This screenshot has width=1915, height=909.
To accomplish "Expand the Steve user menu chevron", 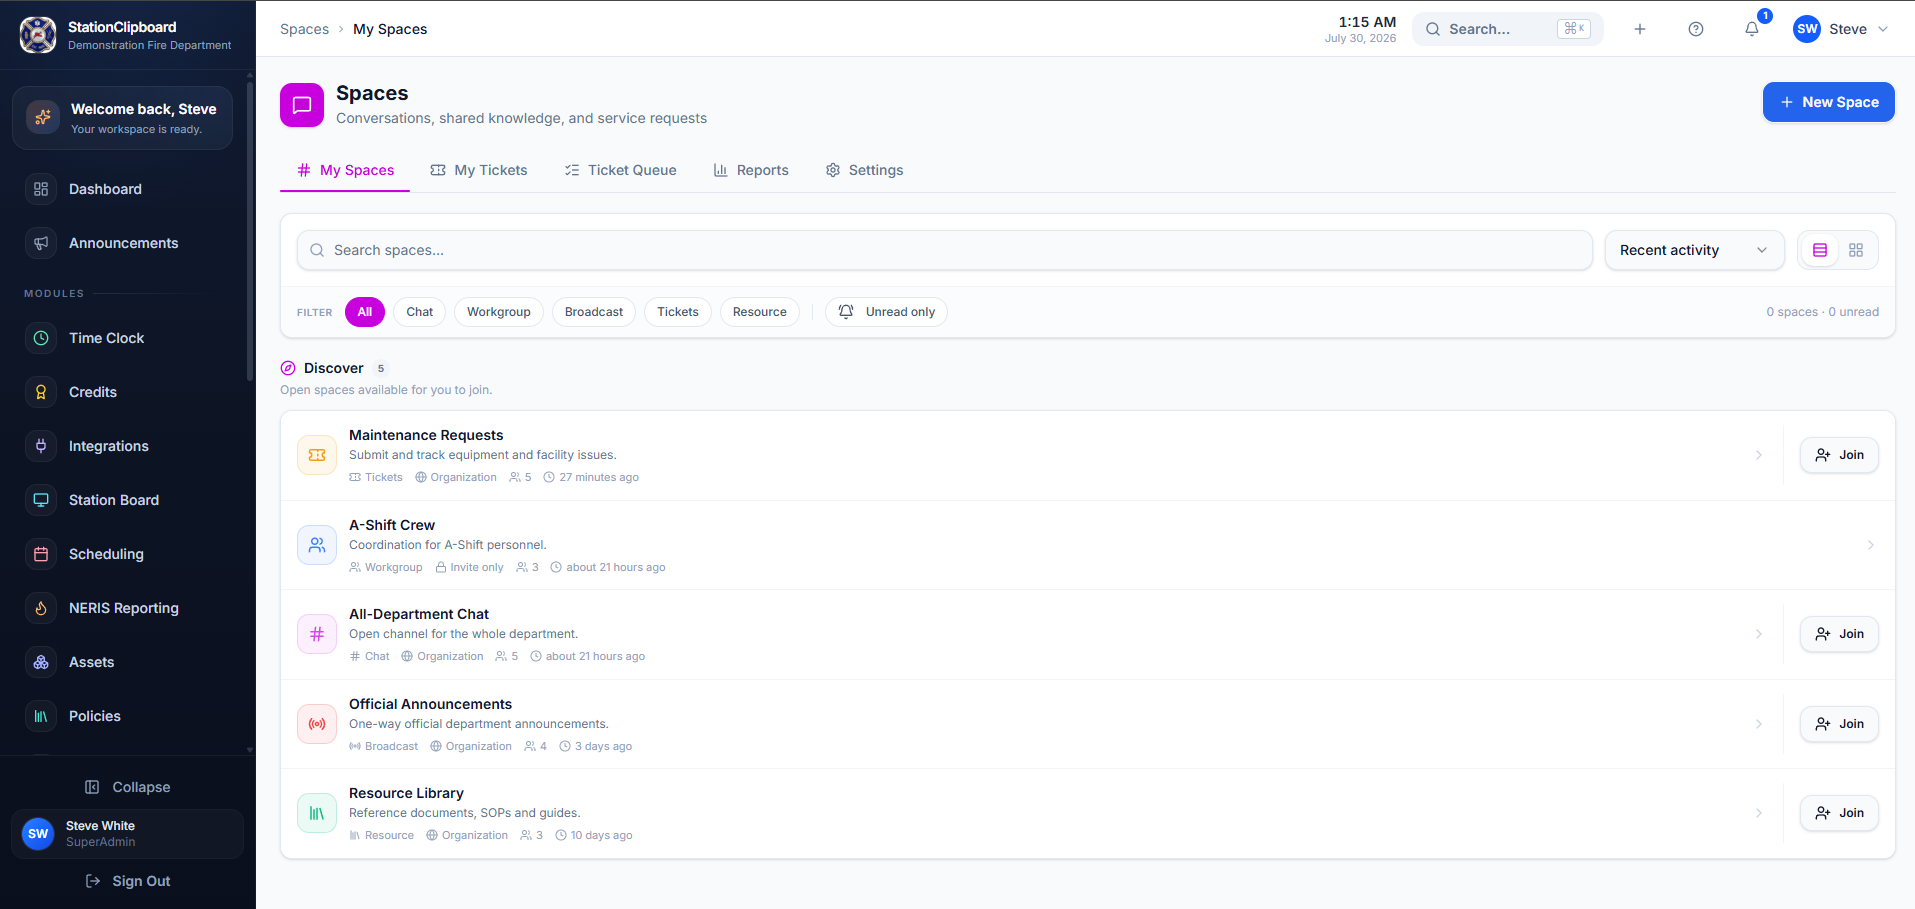I will click(x=1883, y=29).
